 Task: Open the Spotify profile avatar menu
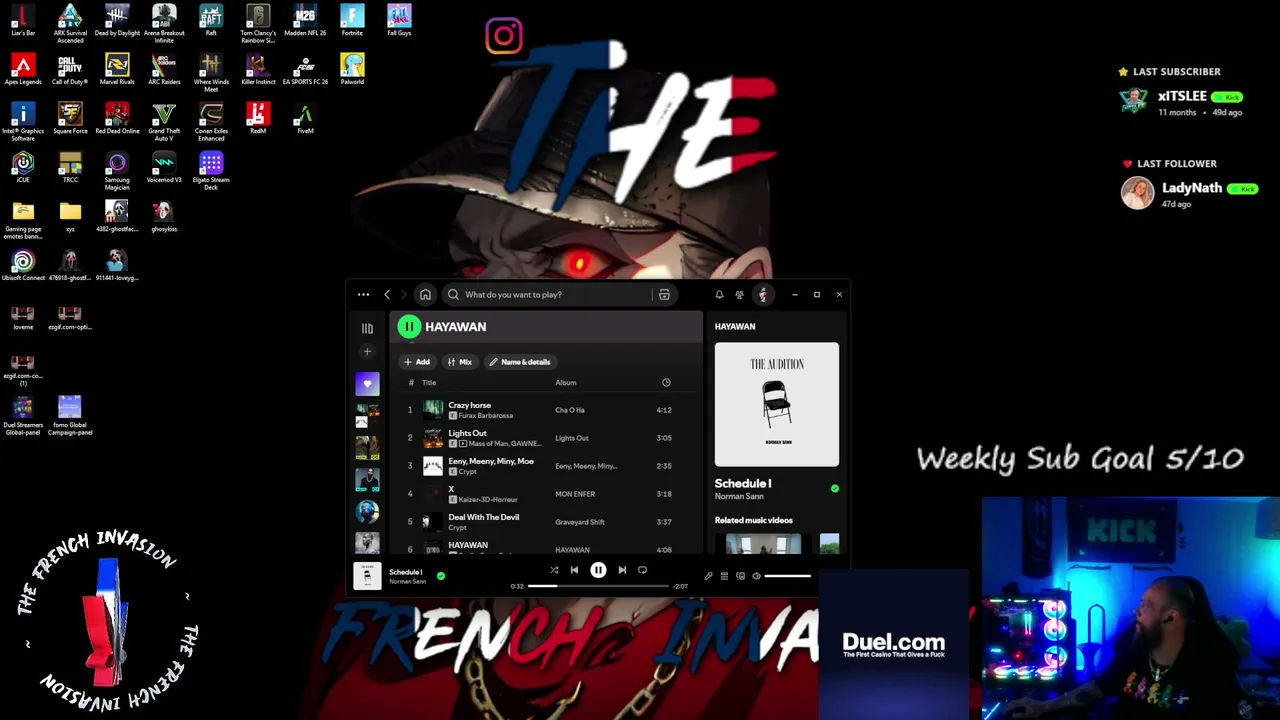tap(763, 295)
